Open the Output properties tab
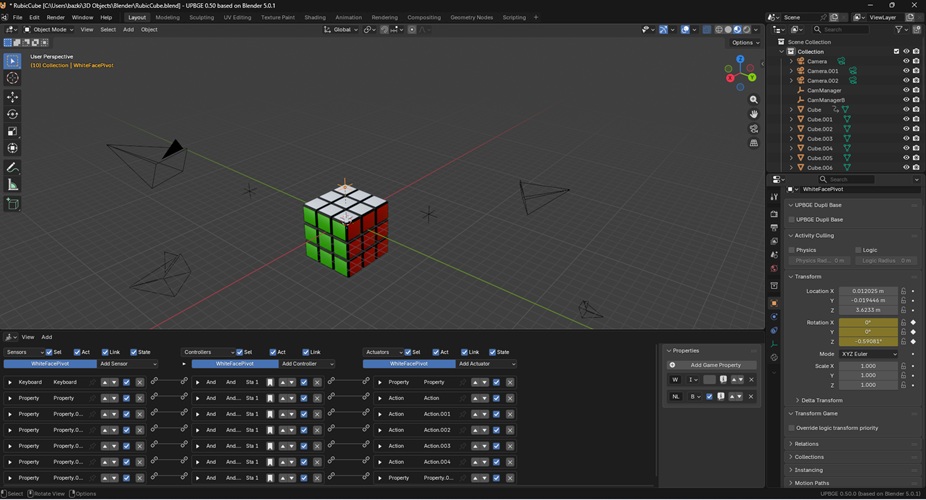926x500 pixels. click(774, 227)
